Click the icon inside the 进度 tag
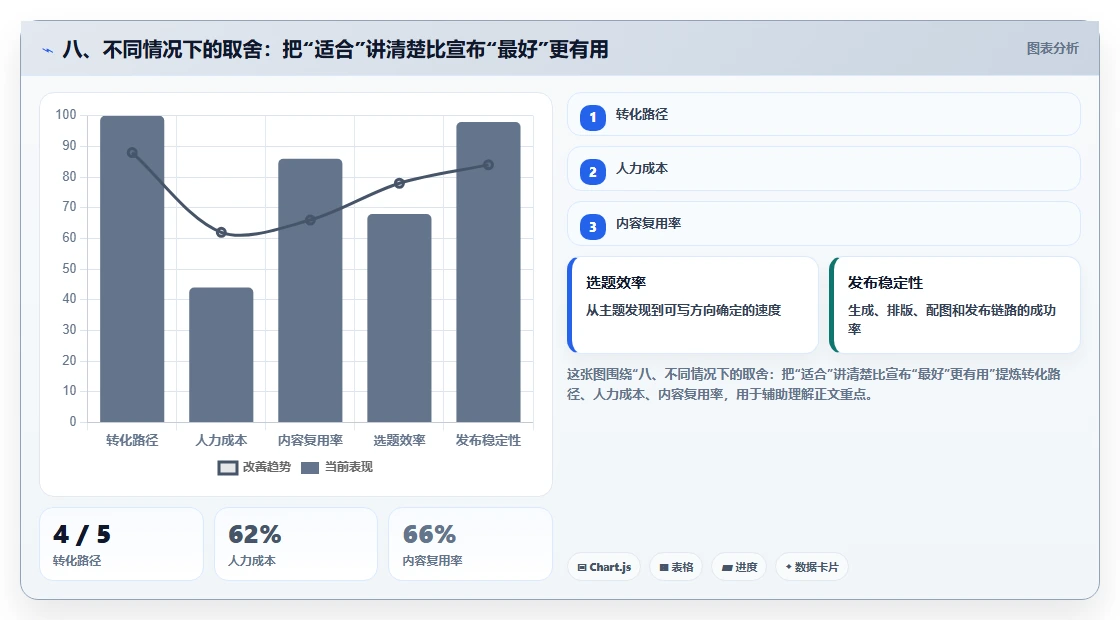 pos(727,567)
